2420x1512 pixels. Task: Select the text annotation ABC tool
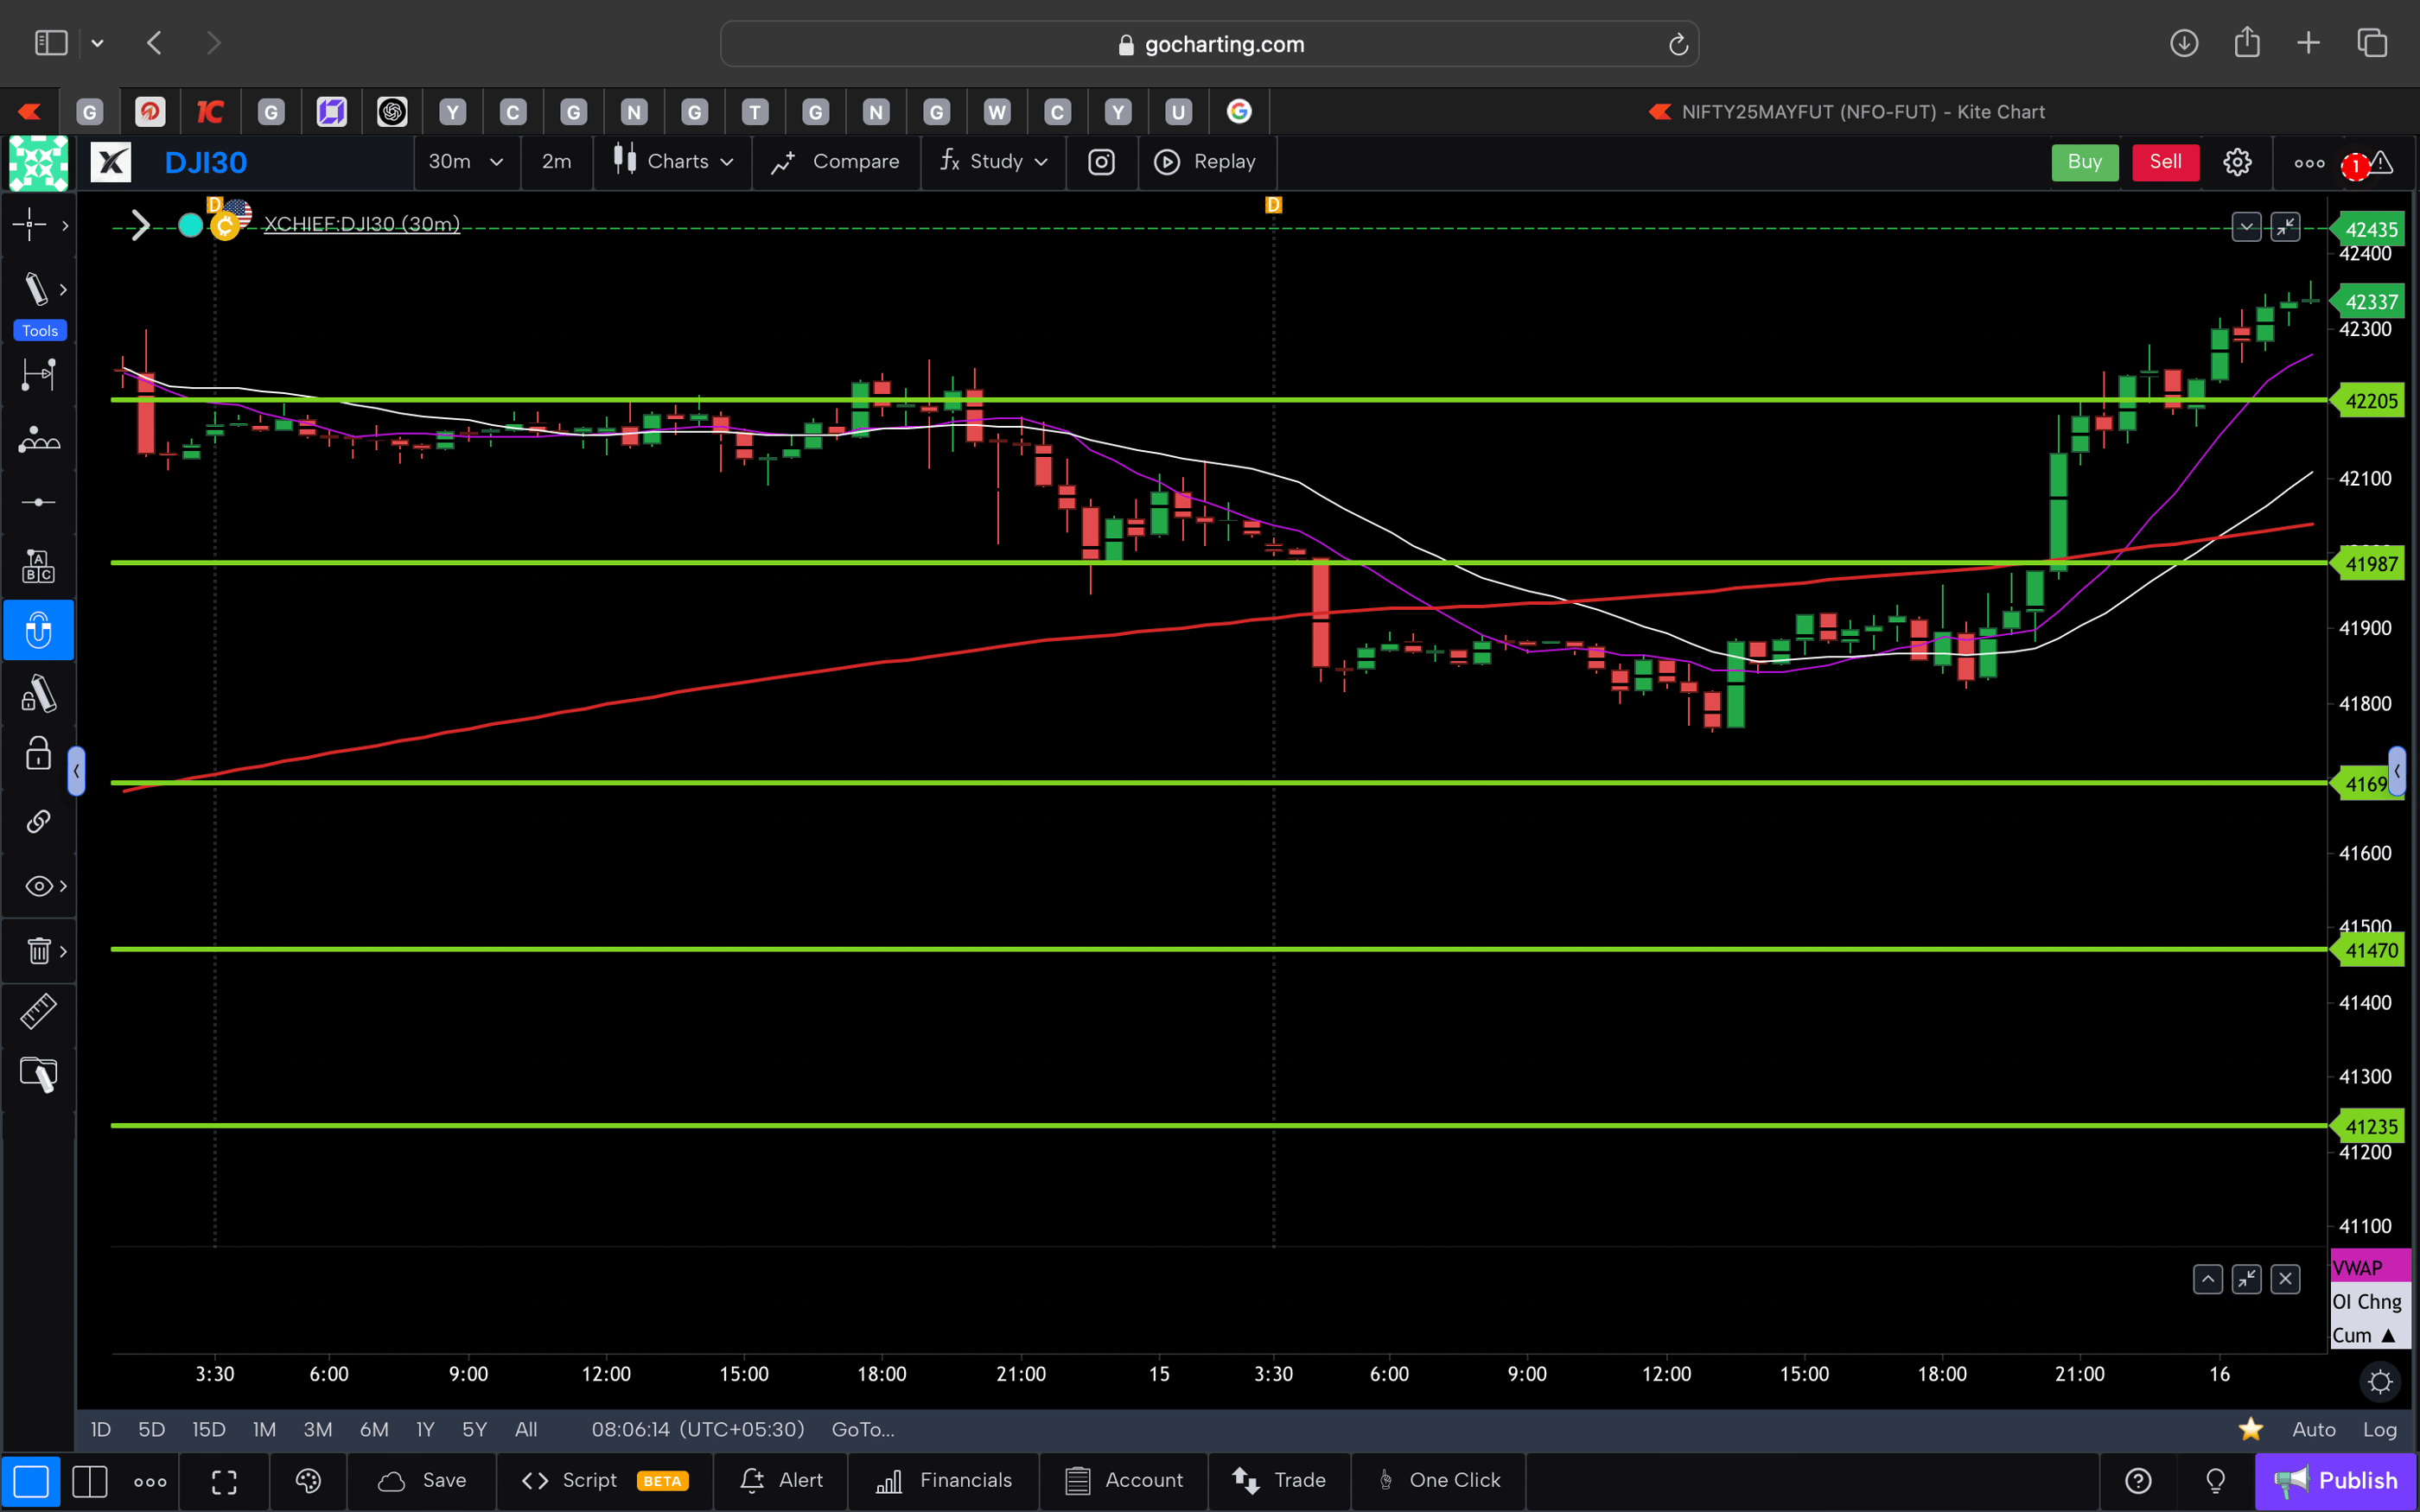(38, 565)
